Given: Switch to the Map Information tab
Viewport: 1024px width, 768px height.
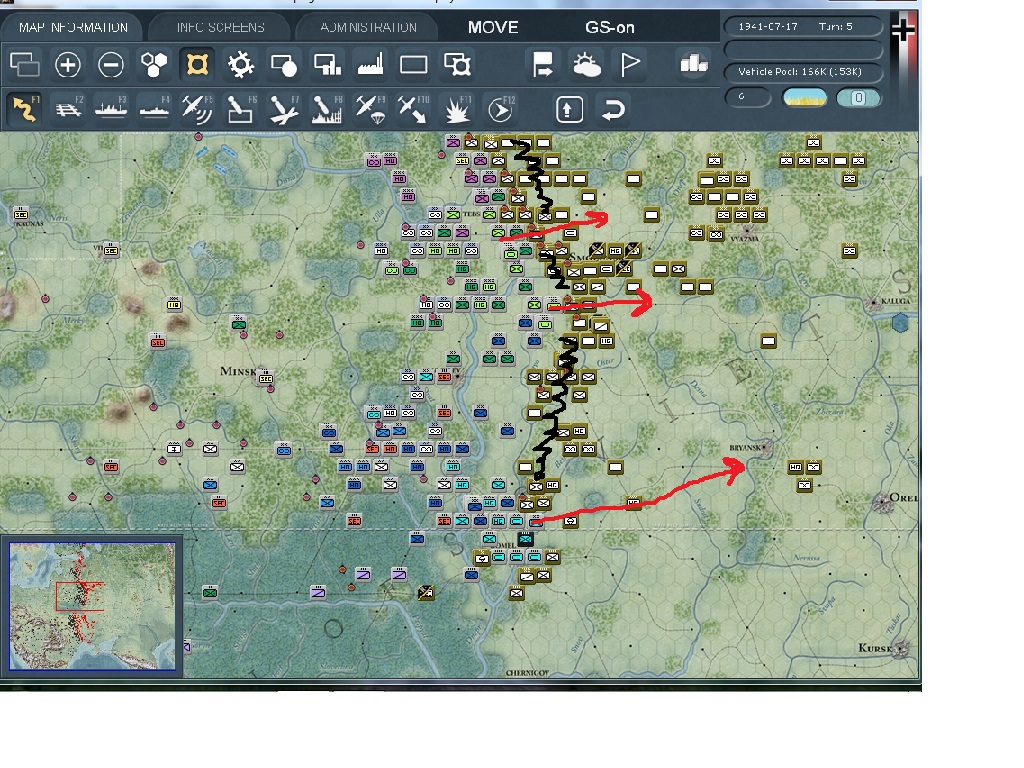Looking at the screenshot, I should [73, 27].
